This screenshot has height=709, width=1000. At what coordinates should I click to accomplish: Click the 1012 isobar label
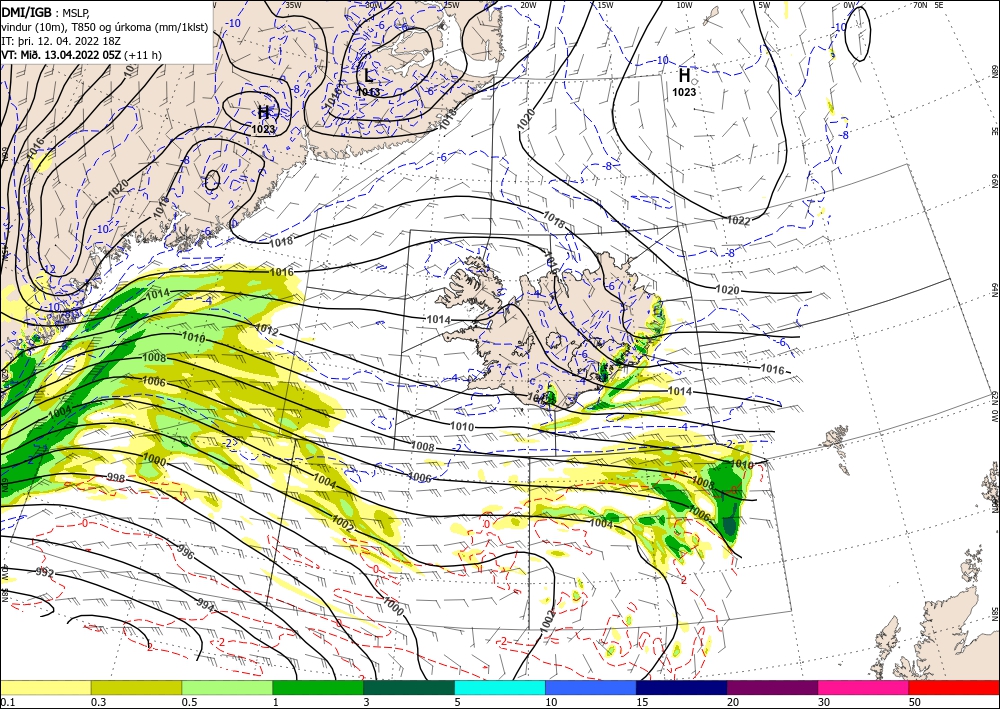pyautogui.click(x=267, y=330)
